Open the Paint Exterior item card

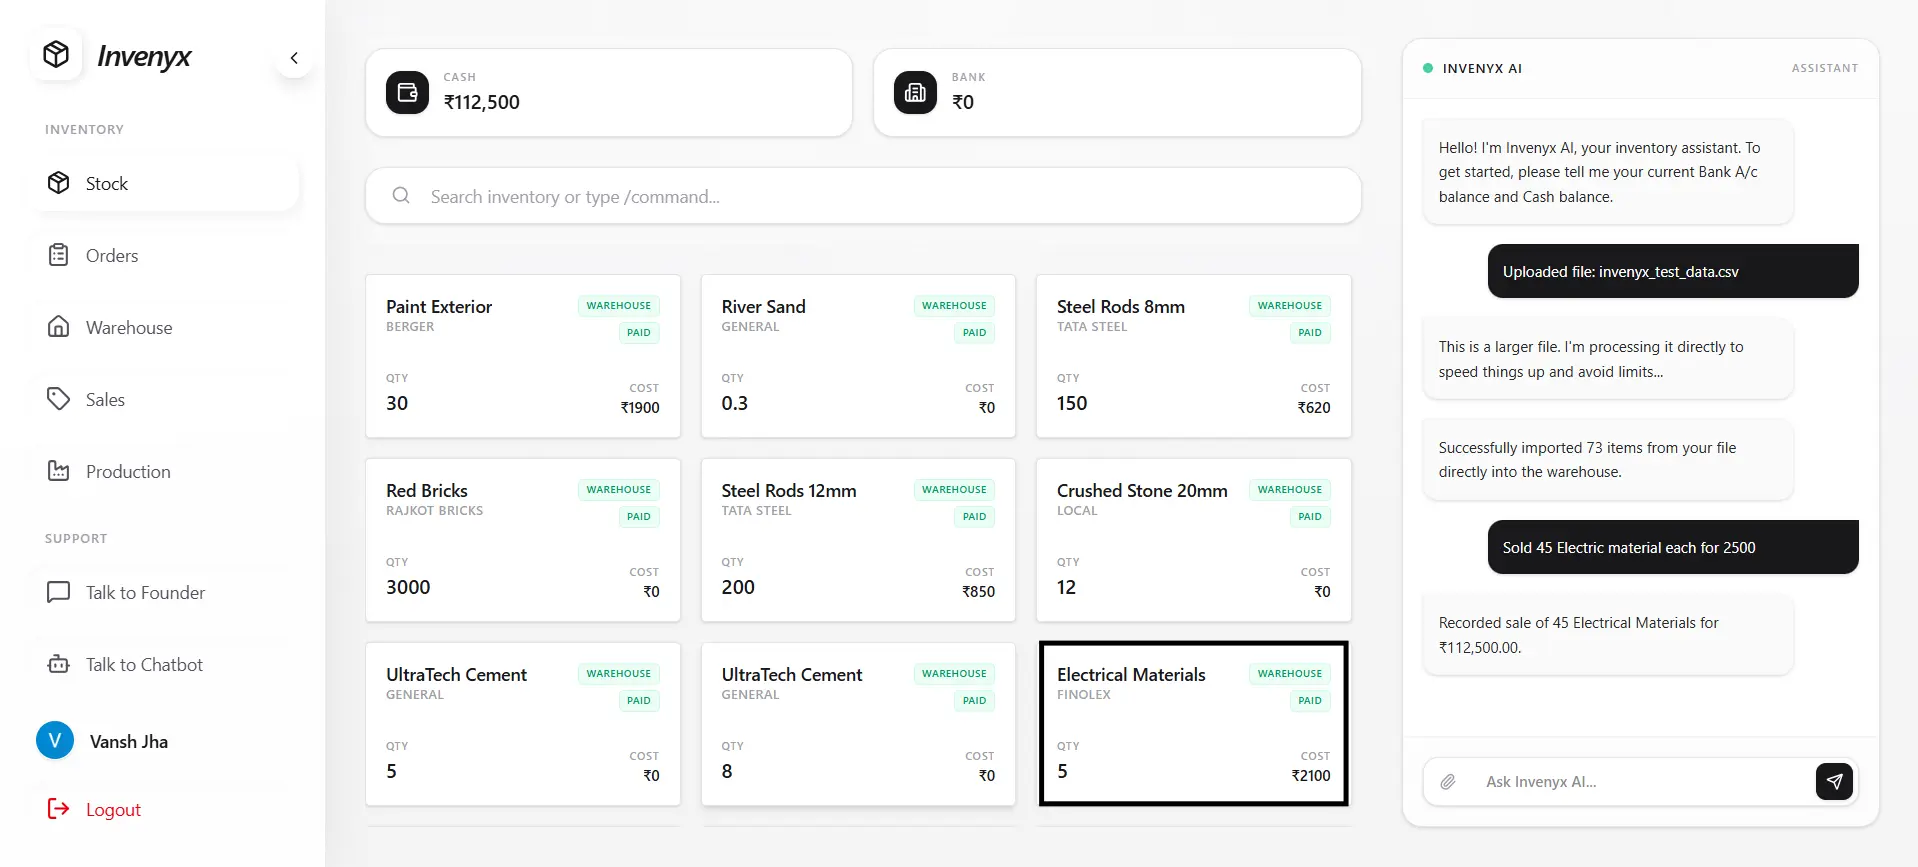click(523, 356)
